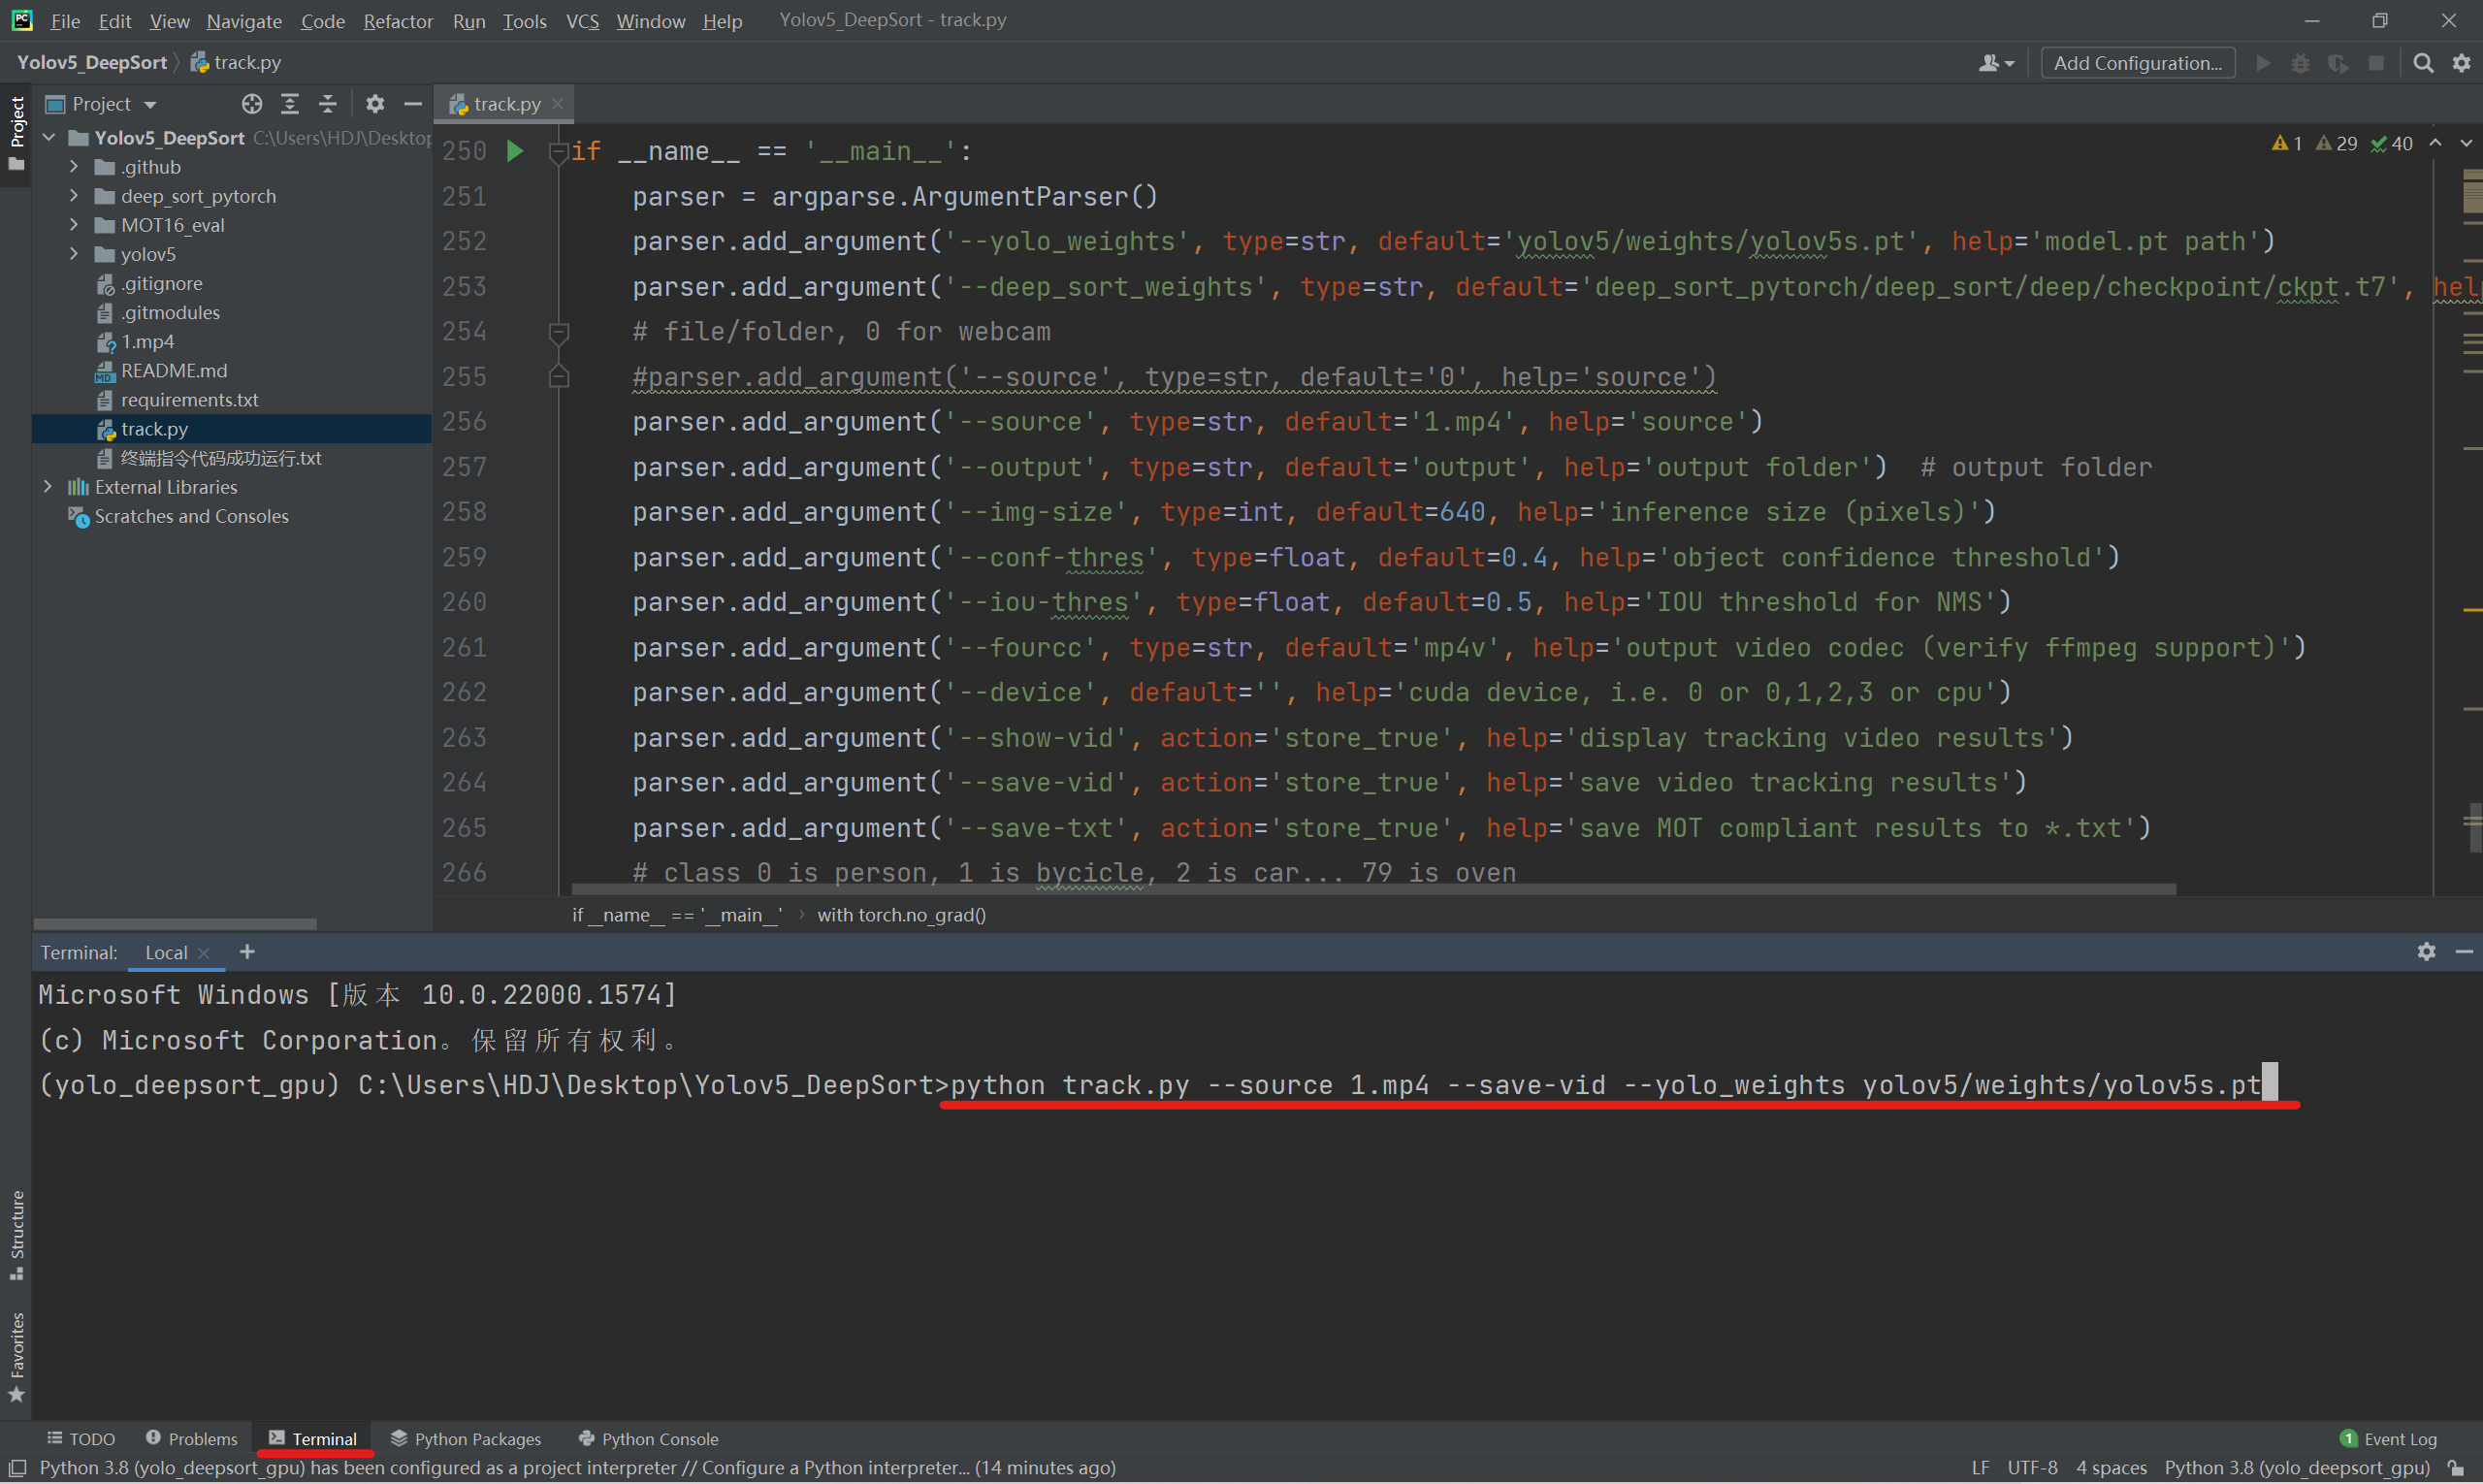Click Add Configuration button
The width and height of the screenshot is (2483, 1484).
(x=2137, y=63)
